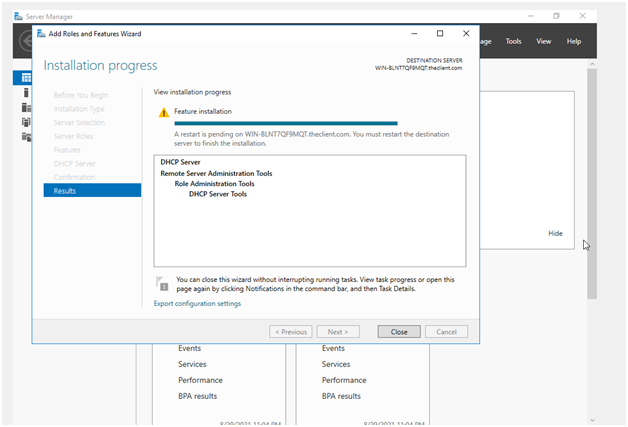Minimize the Add Roles and Features Wizard
This screenshot has width=628, height=427.
414,34
